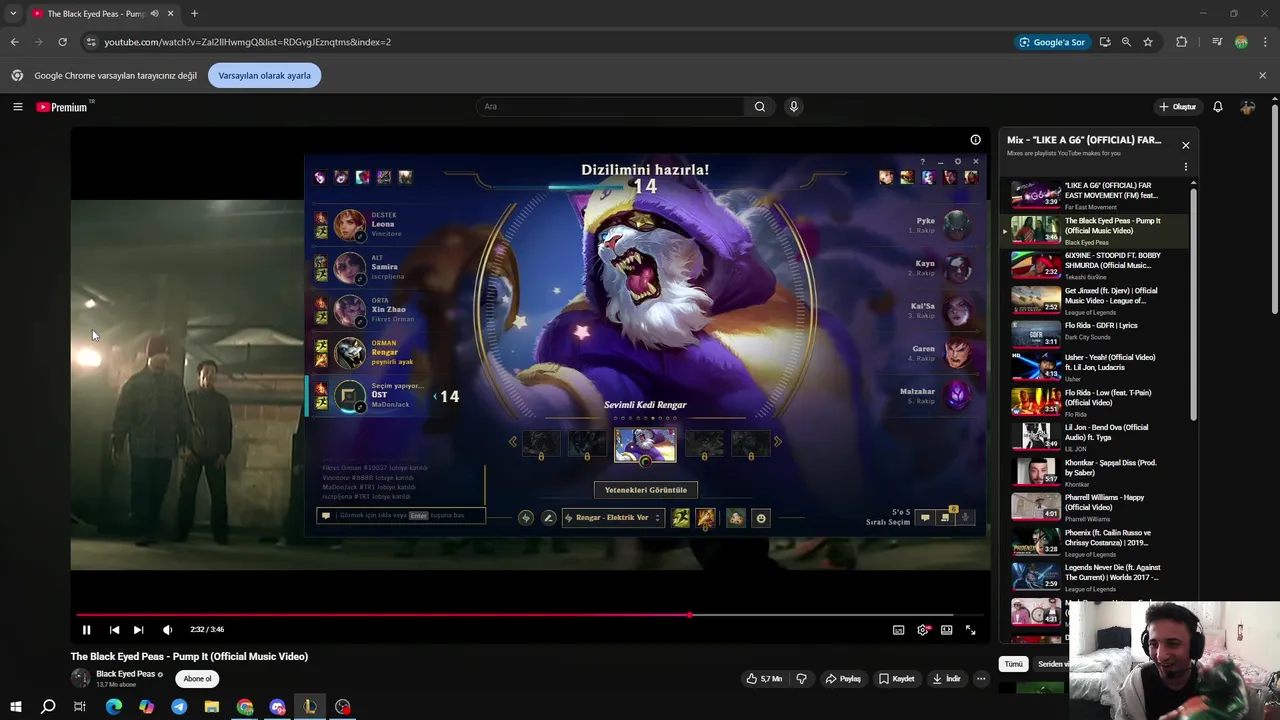Open zoom indicator in address bar
The image size is (1280, 720).
1126,42
